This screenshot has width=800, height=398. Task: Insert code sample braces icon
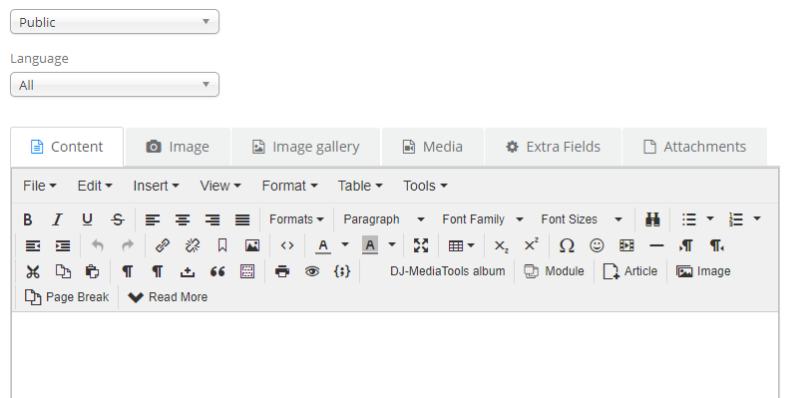click(x=342, y=271)
